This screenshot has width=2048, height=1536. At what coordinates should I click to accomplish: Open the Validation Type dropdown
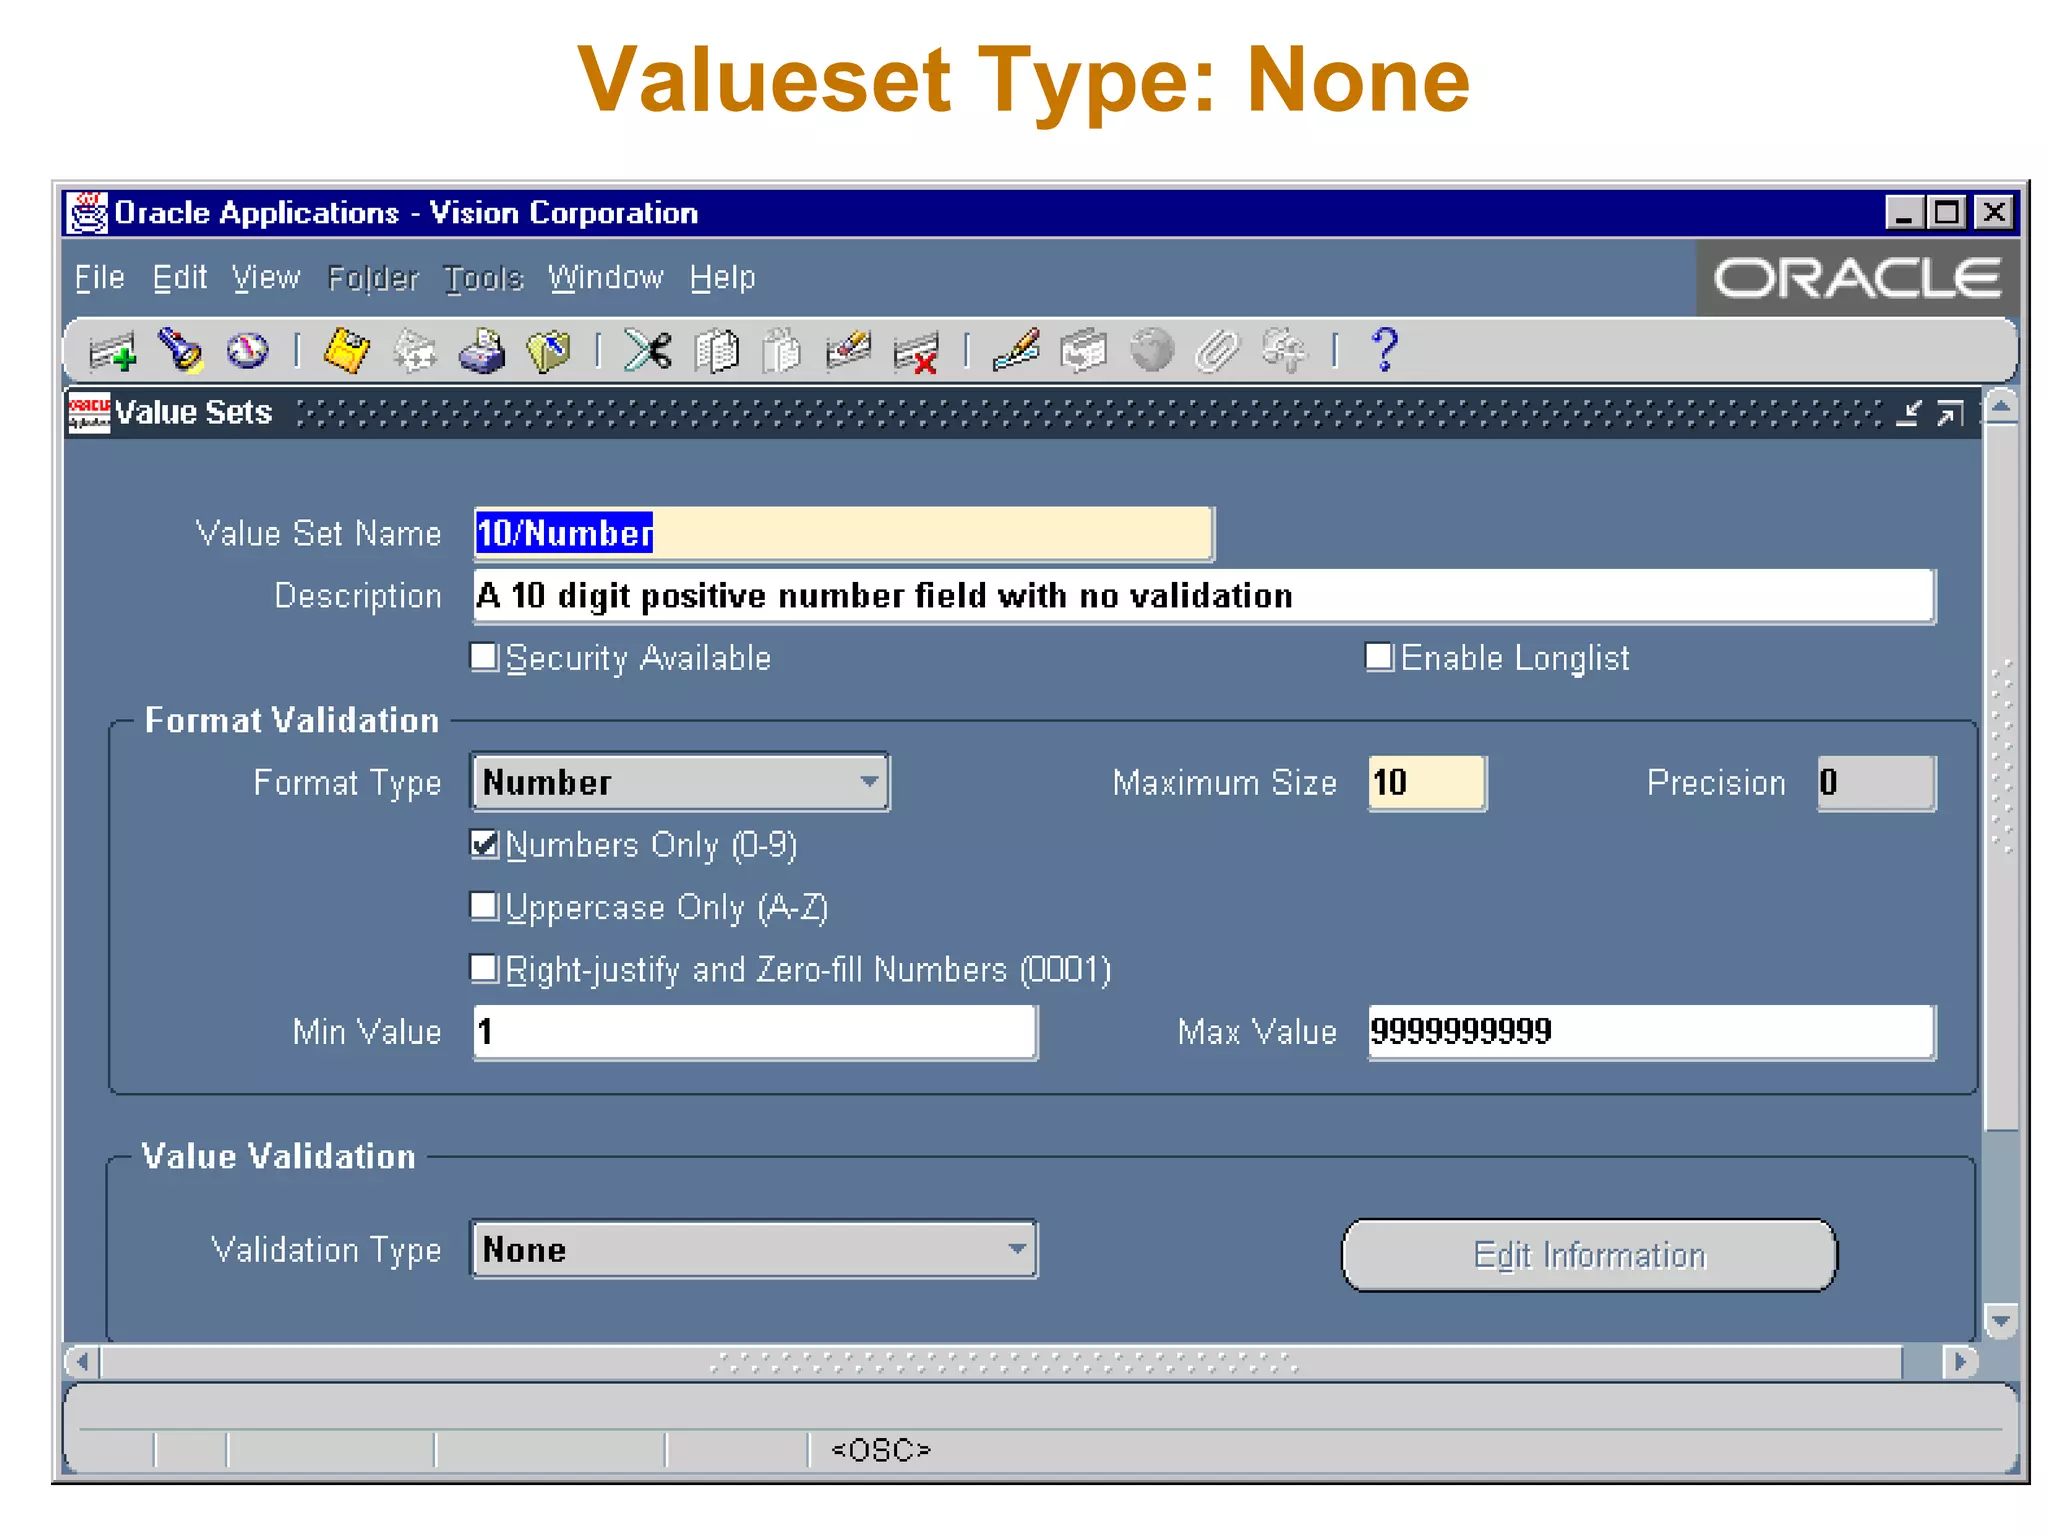754,1249
